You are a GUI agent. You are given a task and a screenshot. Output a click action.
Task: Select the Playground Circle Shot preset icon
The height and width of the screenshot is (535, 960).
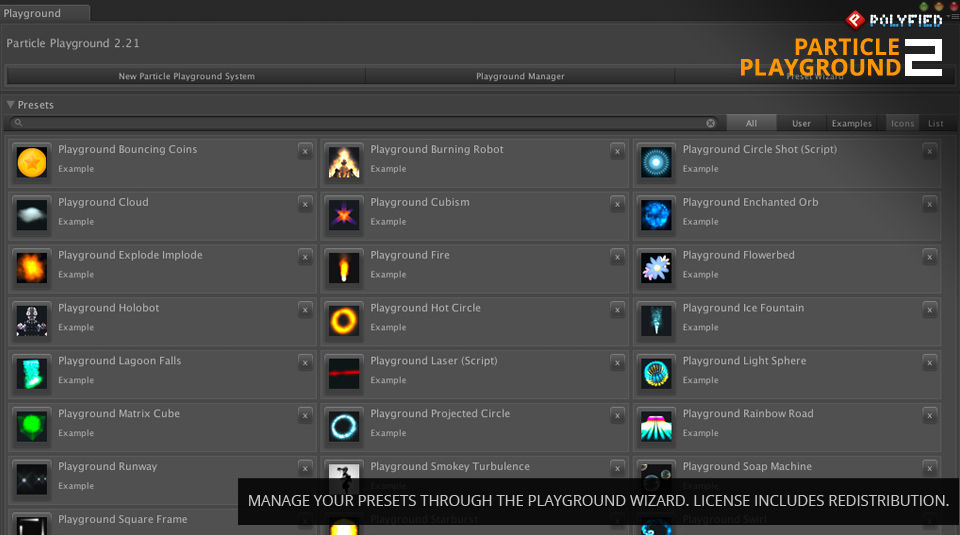click(x=656, y=163)
